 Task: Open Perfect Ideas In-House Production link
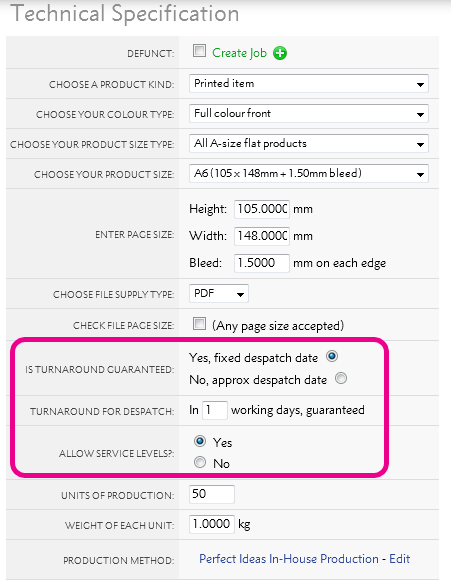[289, 559]
